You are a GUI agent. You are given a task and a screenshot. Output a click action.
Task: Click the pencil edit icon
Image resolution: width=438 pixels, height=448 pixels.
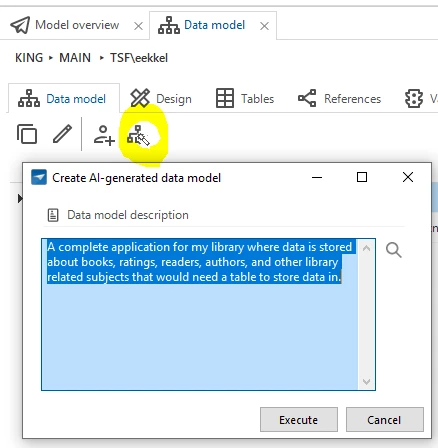tap(62, 134)
